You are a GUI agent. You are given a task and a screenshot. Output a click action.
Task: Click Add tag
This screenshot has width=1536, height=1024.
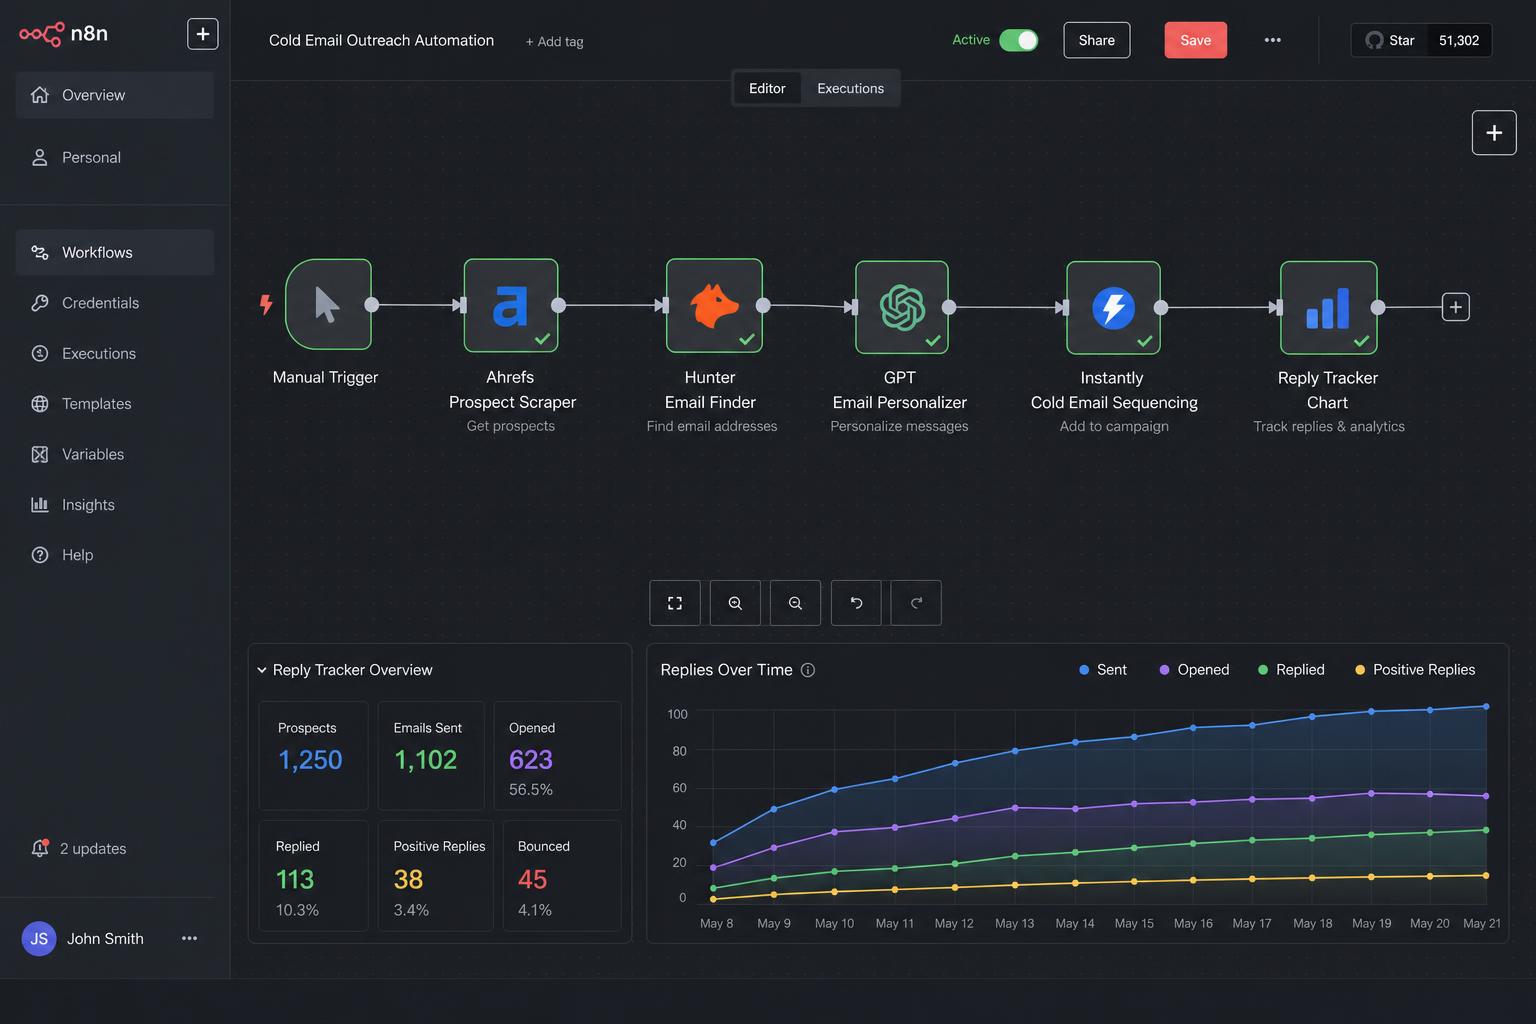tap(554, 41)
